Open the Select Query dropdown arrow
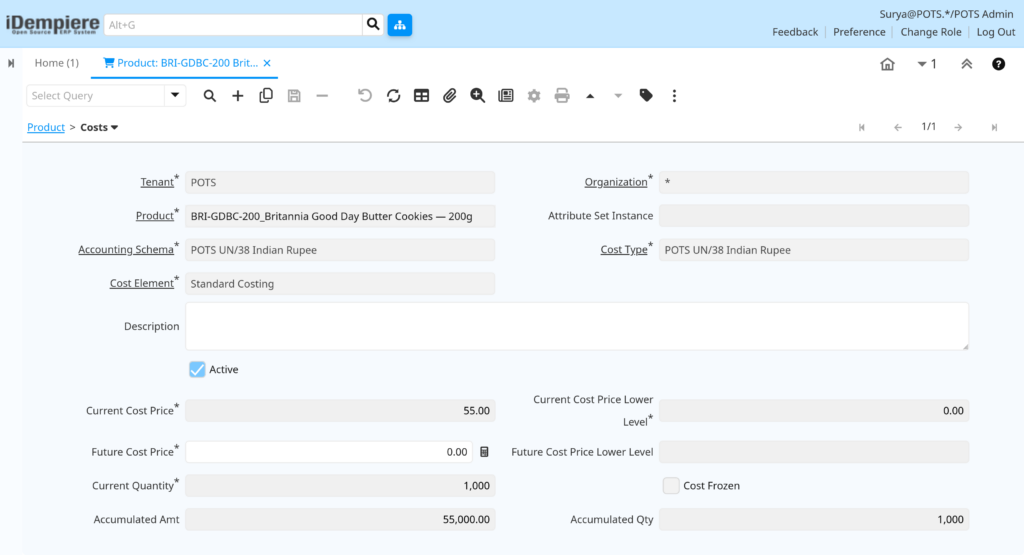Screen dimensions: 1024x555 coord(175,95)
